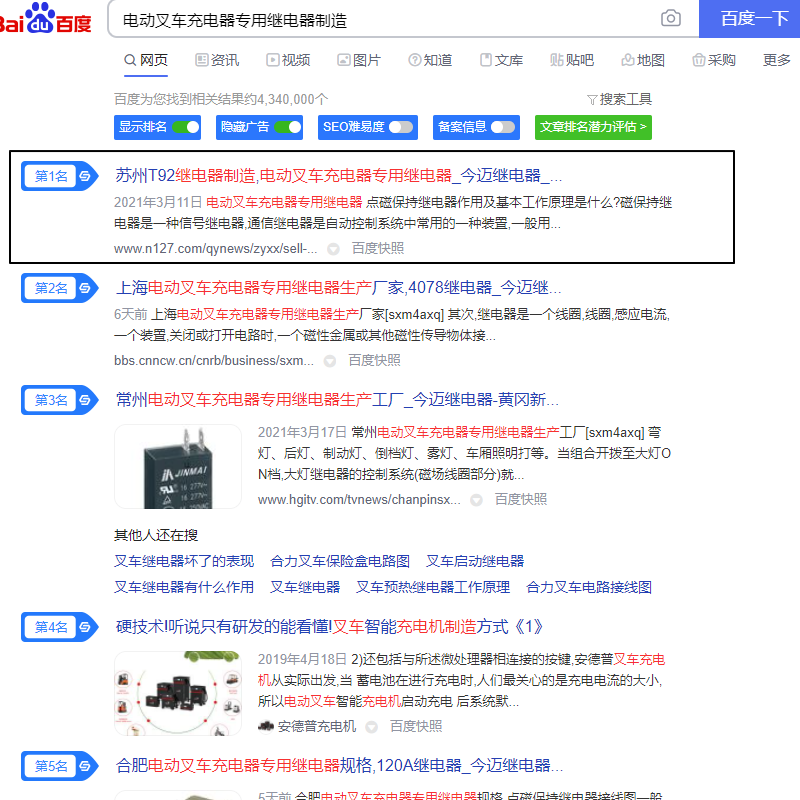Image resolution: width=800 pixels, height=800 pixels.
Task: Click the icon on 第1名 badge
Action: 85,176
